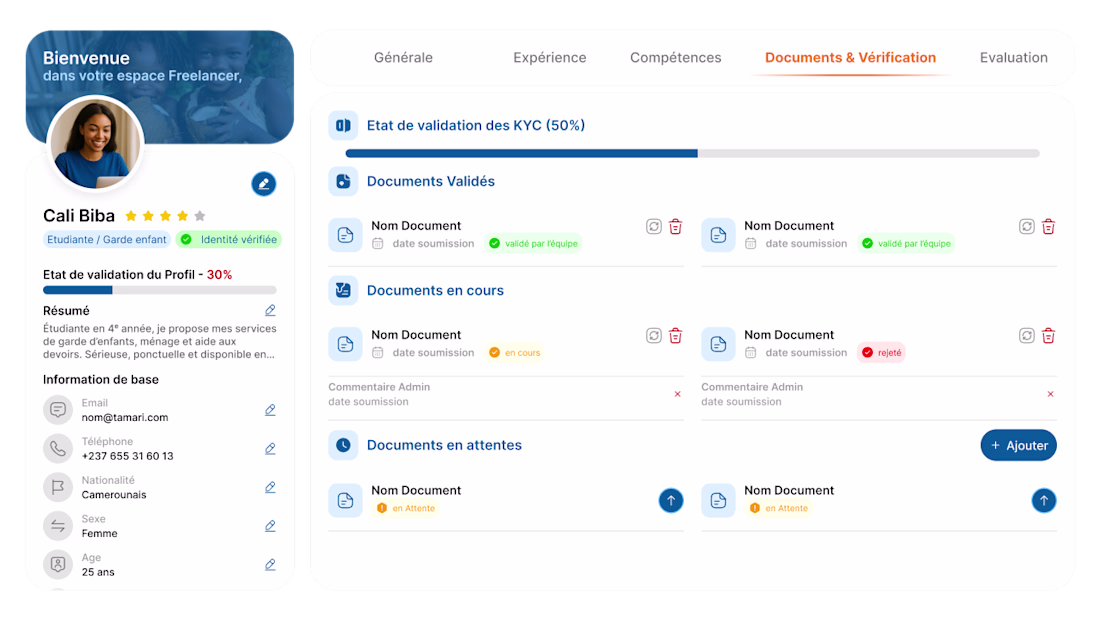
Task: Switch to the Expérience tab
Action: 550,58
